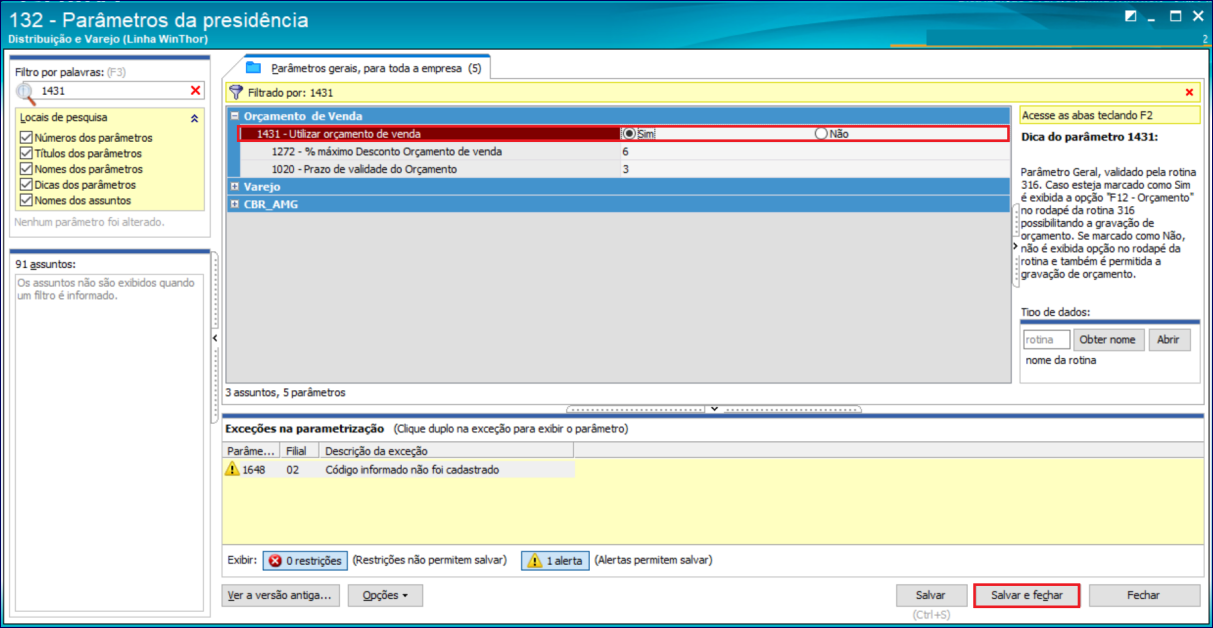Select row '1431 - Utilizar orçamento de venda'
1213x628 pixels.
624,134
